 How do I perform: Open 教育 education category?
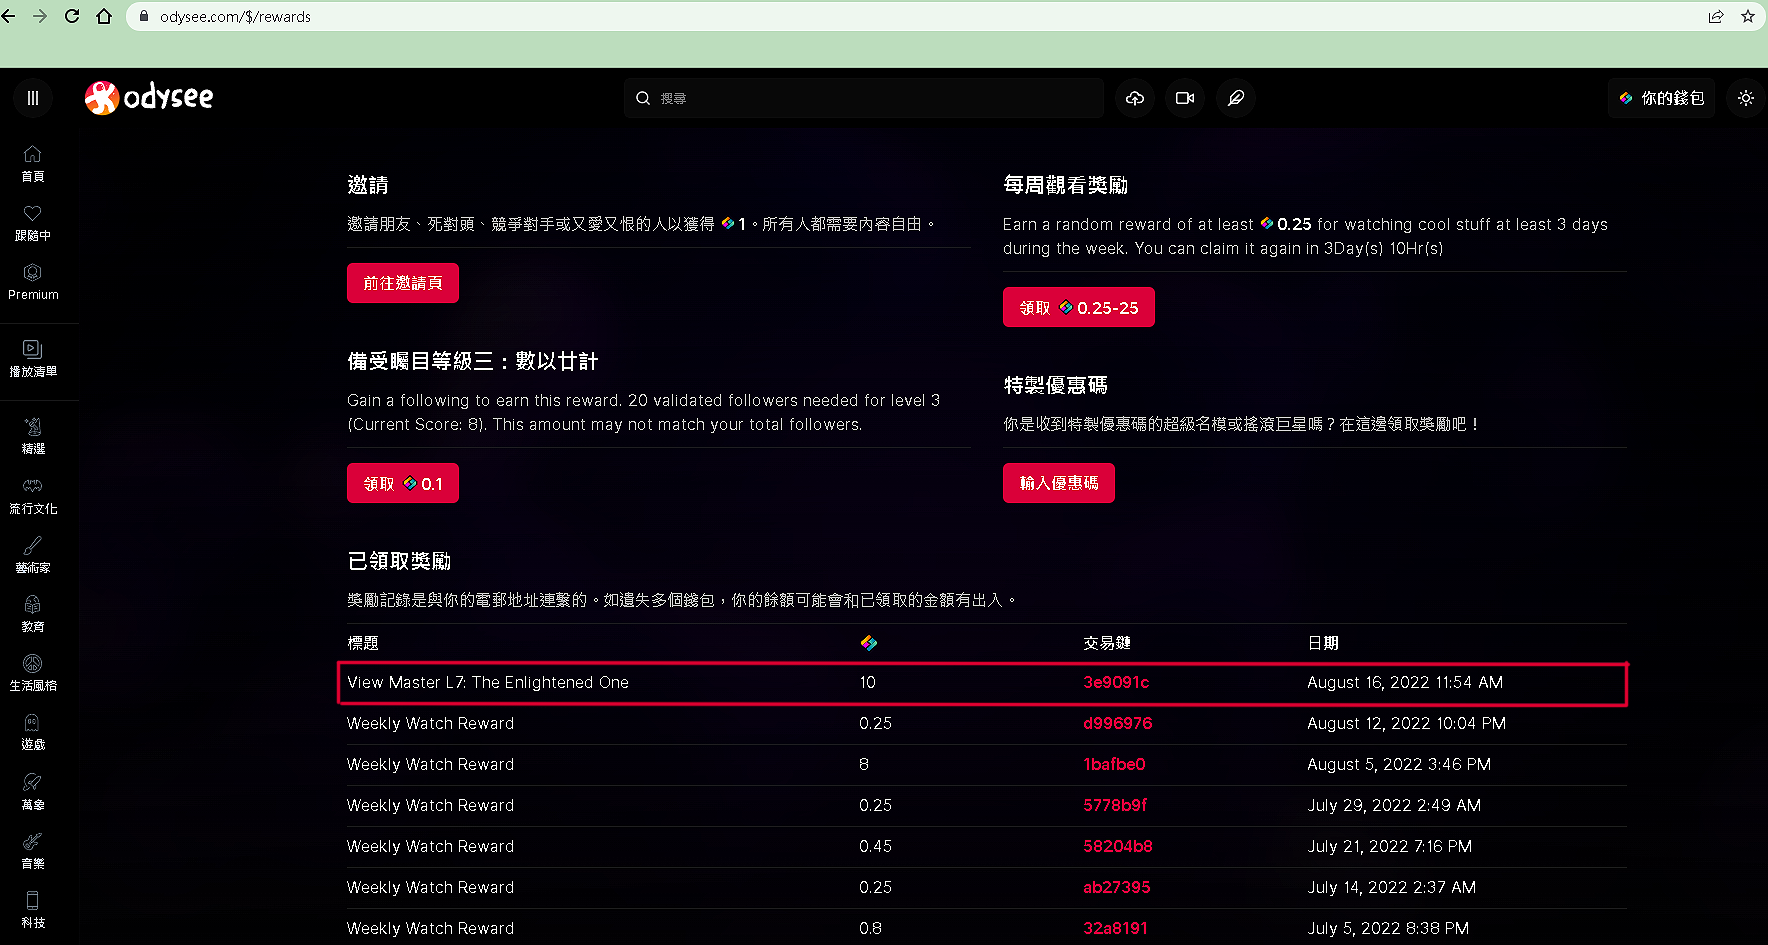(33, 614)
